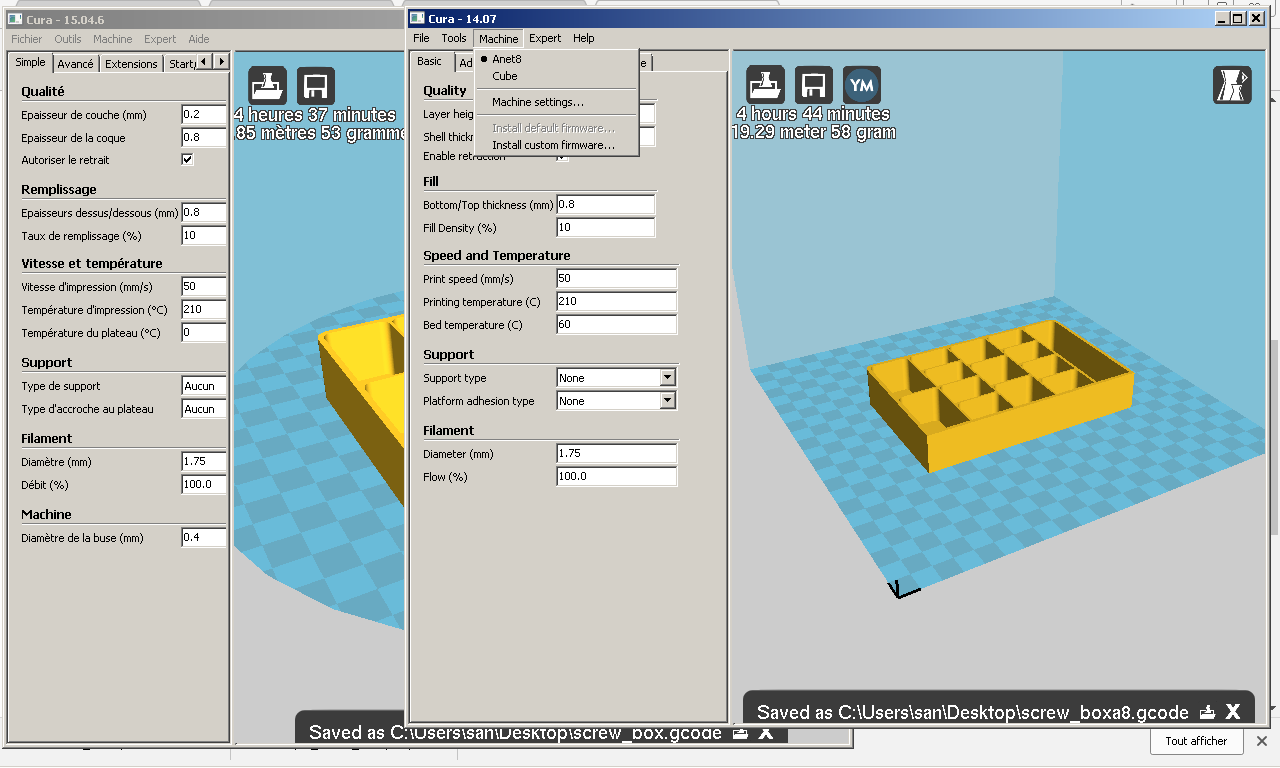The image size is (1280, 768).
Task: Click the Epaisseur de couche field
Action: coord(204,114)
